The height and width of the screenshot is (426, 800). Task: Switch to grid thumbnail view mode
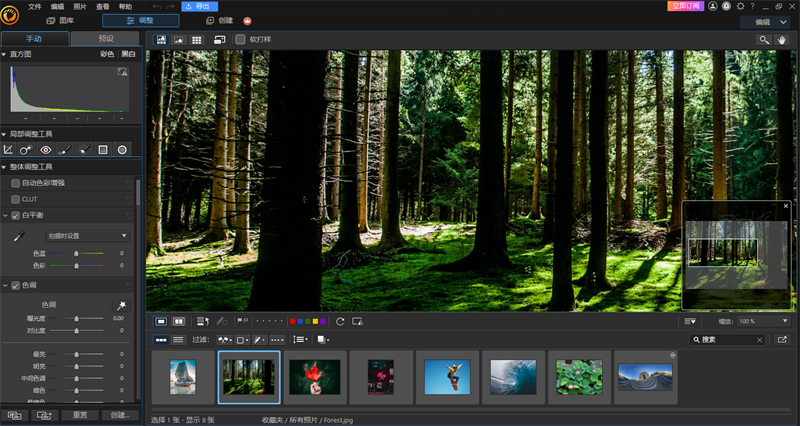click(198, 39)
